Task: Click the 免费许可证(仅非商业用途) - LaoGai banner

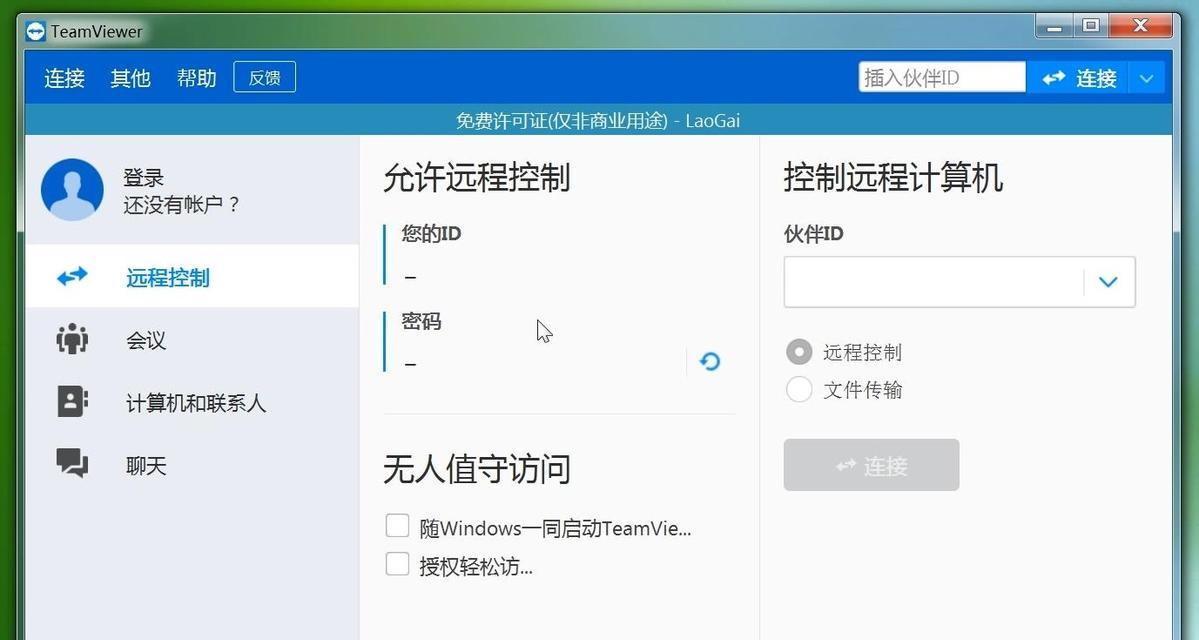Action: point(598,120)
